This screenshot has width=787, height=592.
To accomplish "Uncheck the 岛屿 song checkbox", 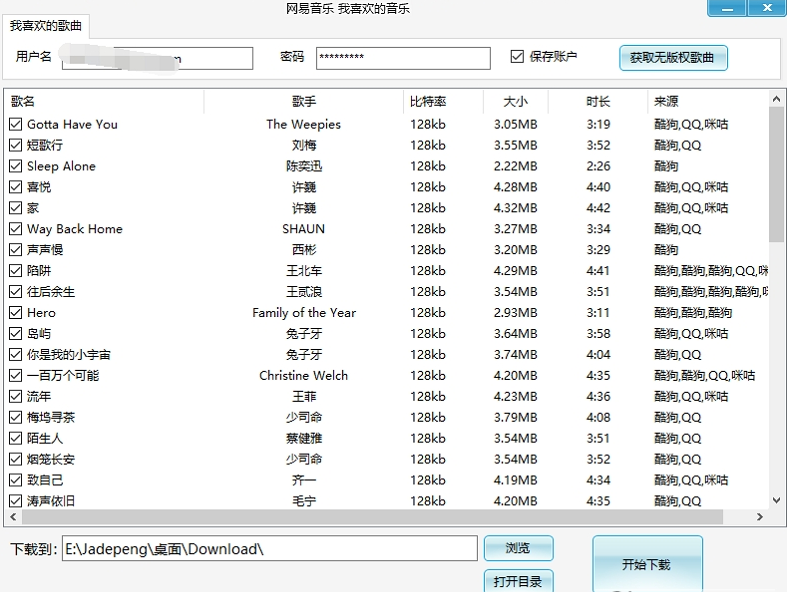I will [x=16, y=333].
